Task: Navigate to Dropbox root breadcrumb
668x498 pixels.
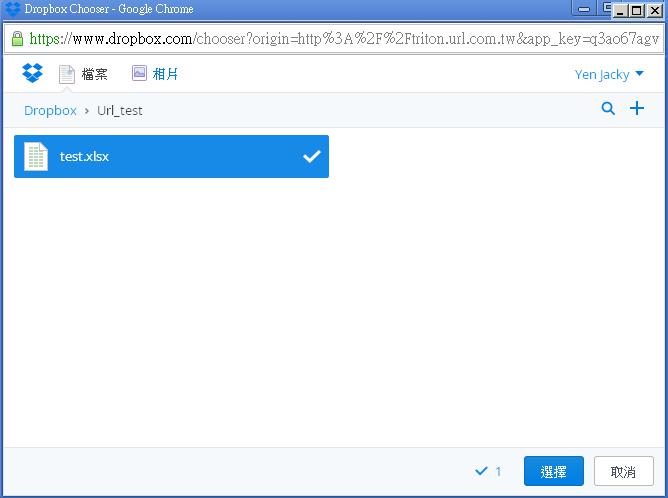Action: [50, 110]
